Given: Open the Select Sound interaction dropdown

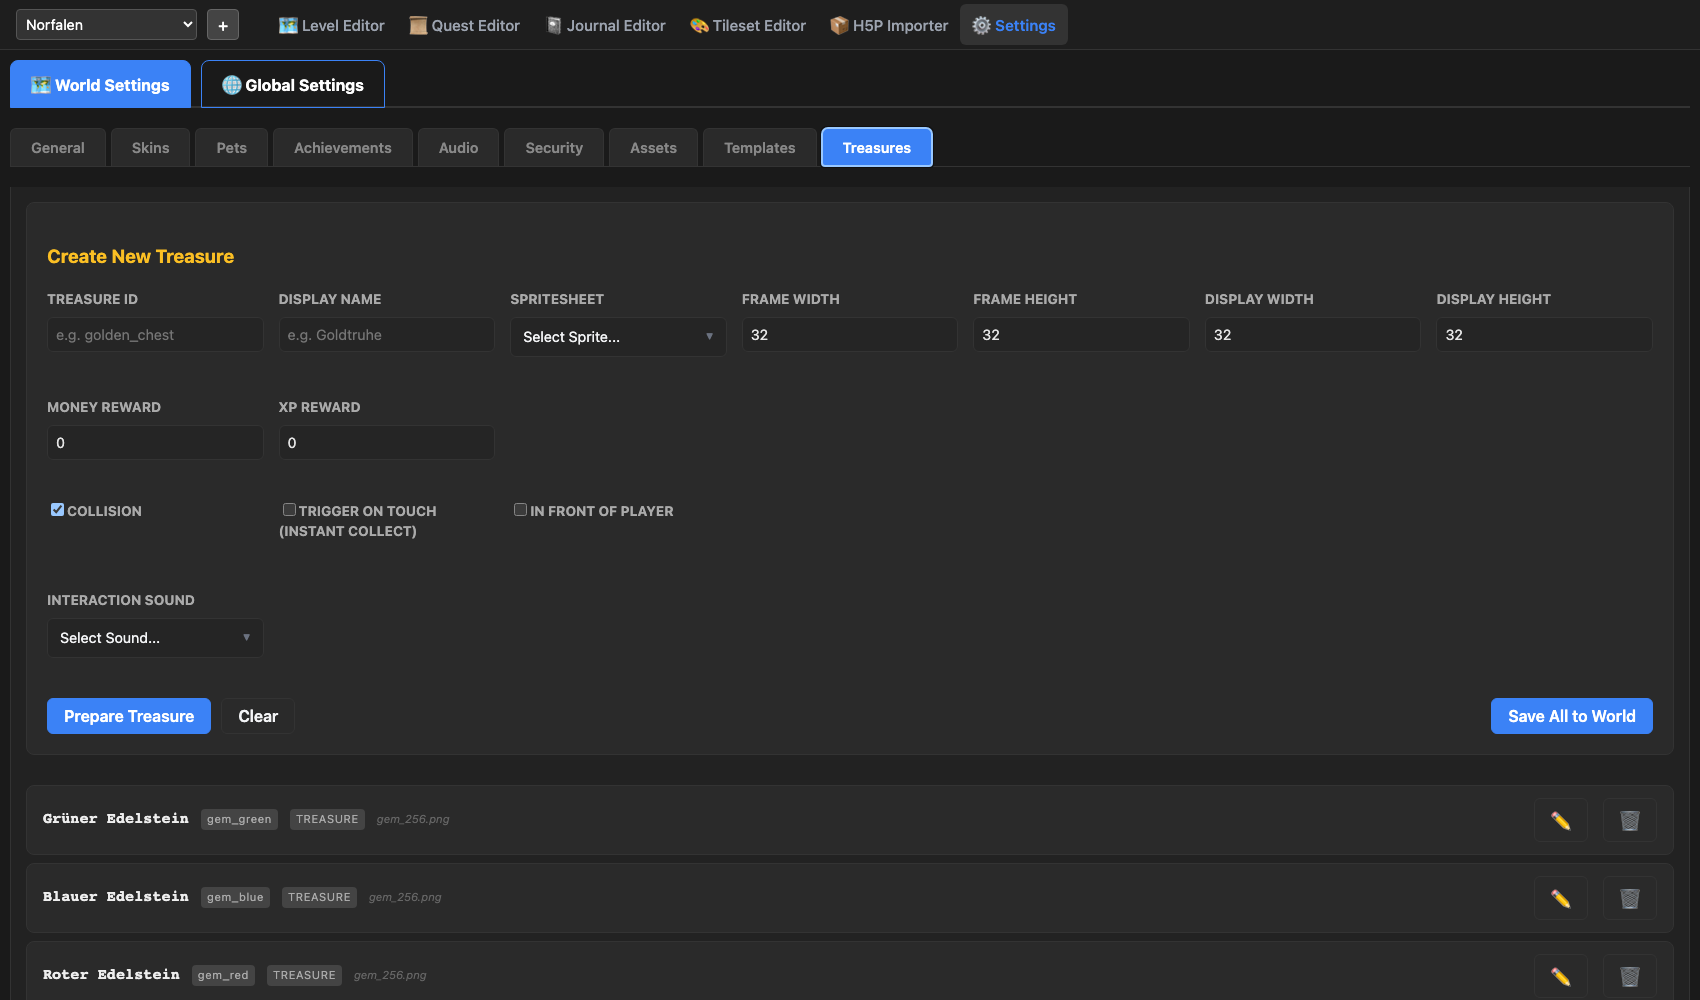Looking at the screenshot, I should [x=155, y=638].
